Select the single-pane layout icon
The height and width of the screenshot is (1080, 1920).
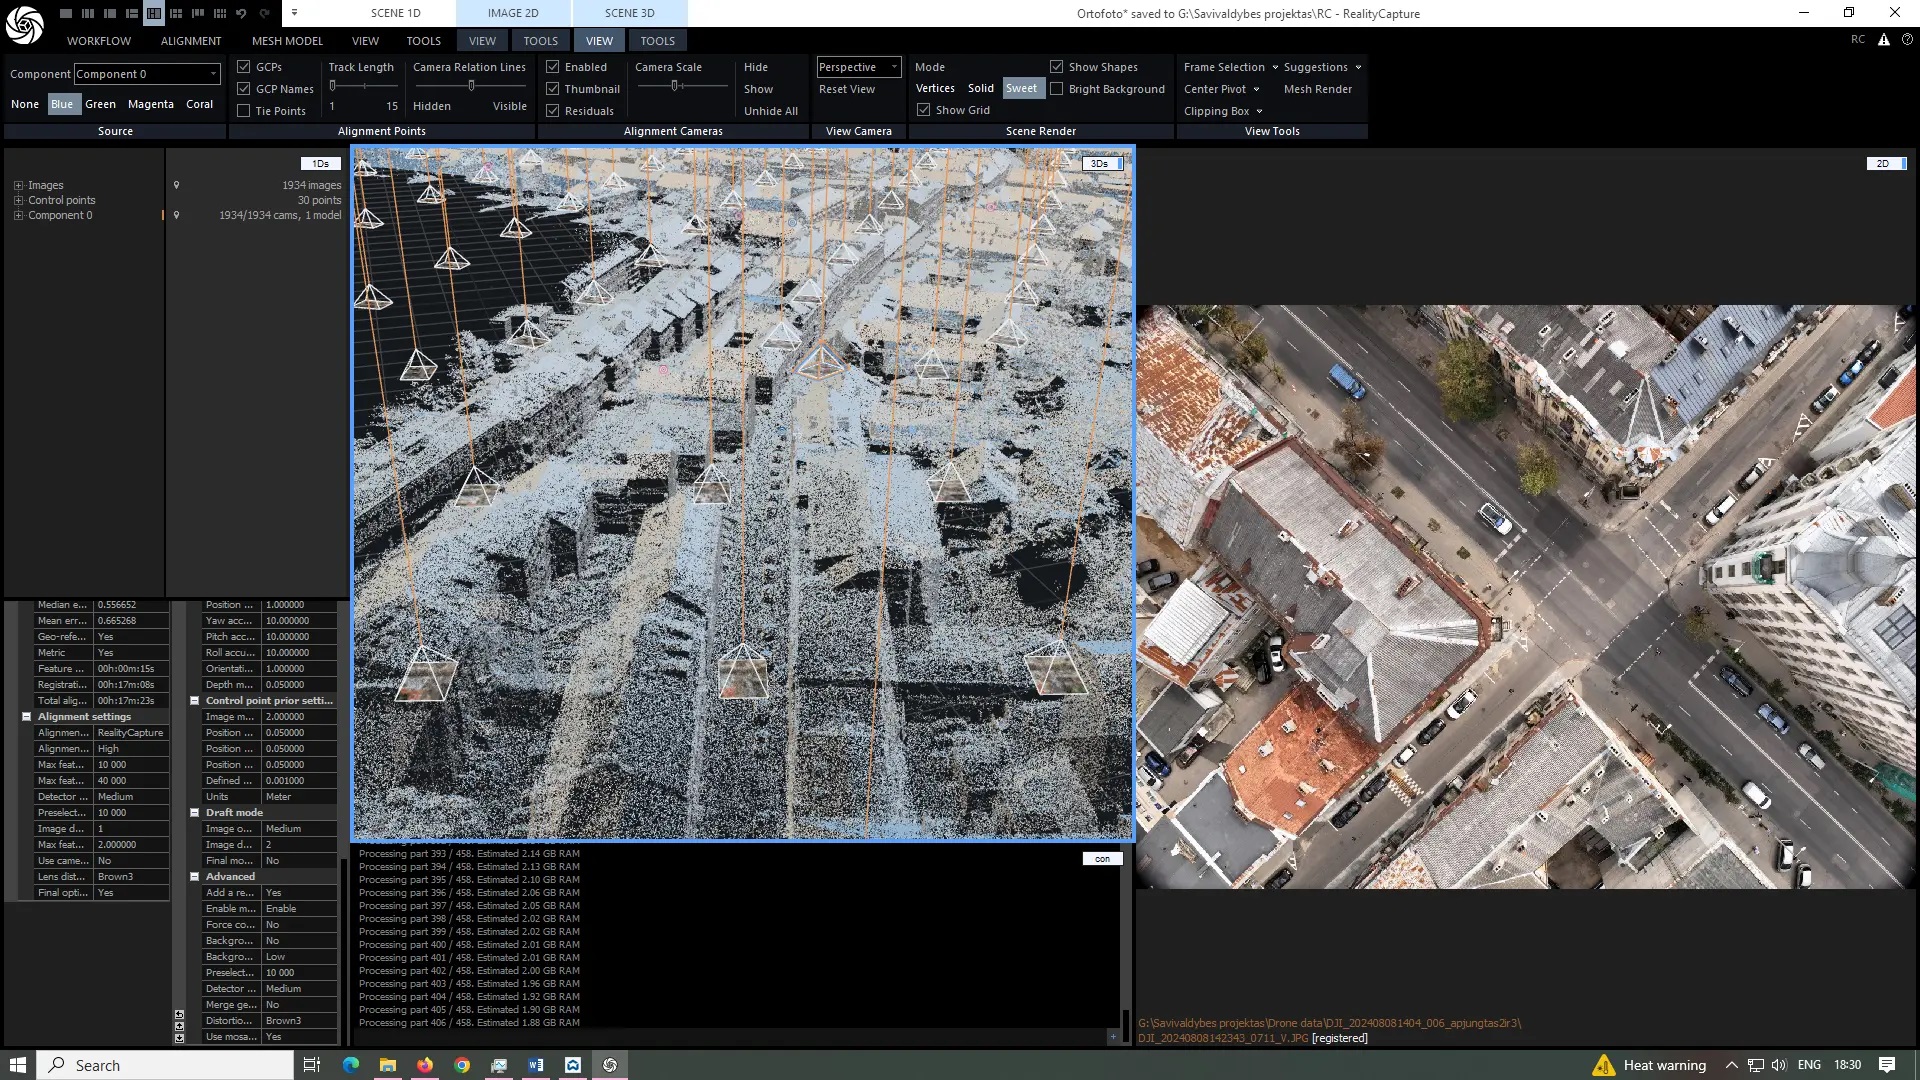point(66,14)
